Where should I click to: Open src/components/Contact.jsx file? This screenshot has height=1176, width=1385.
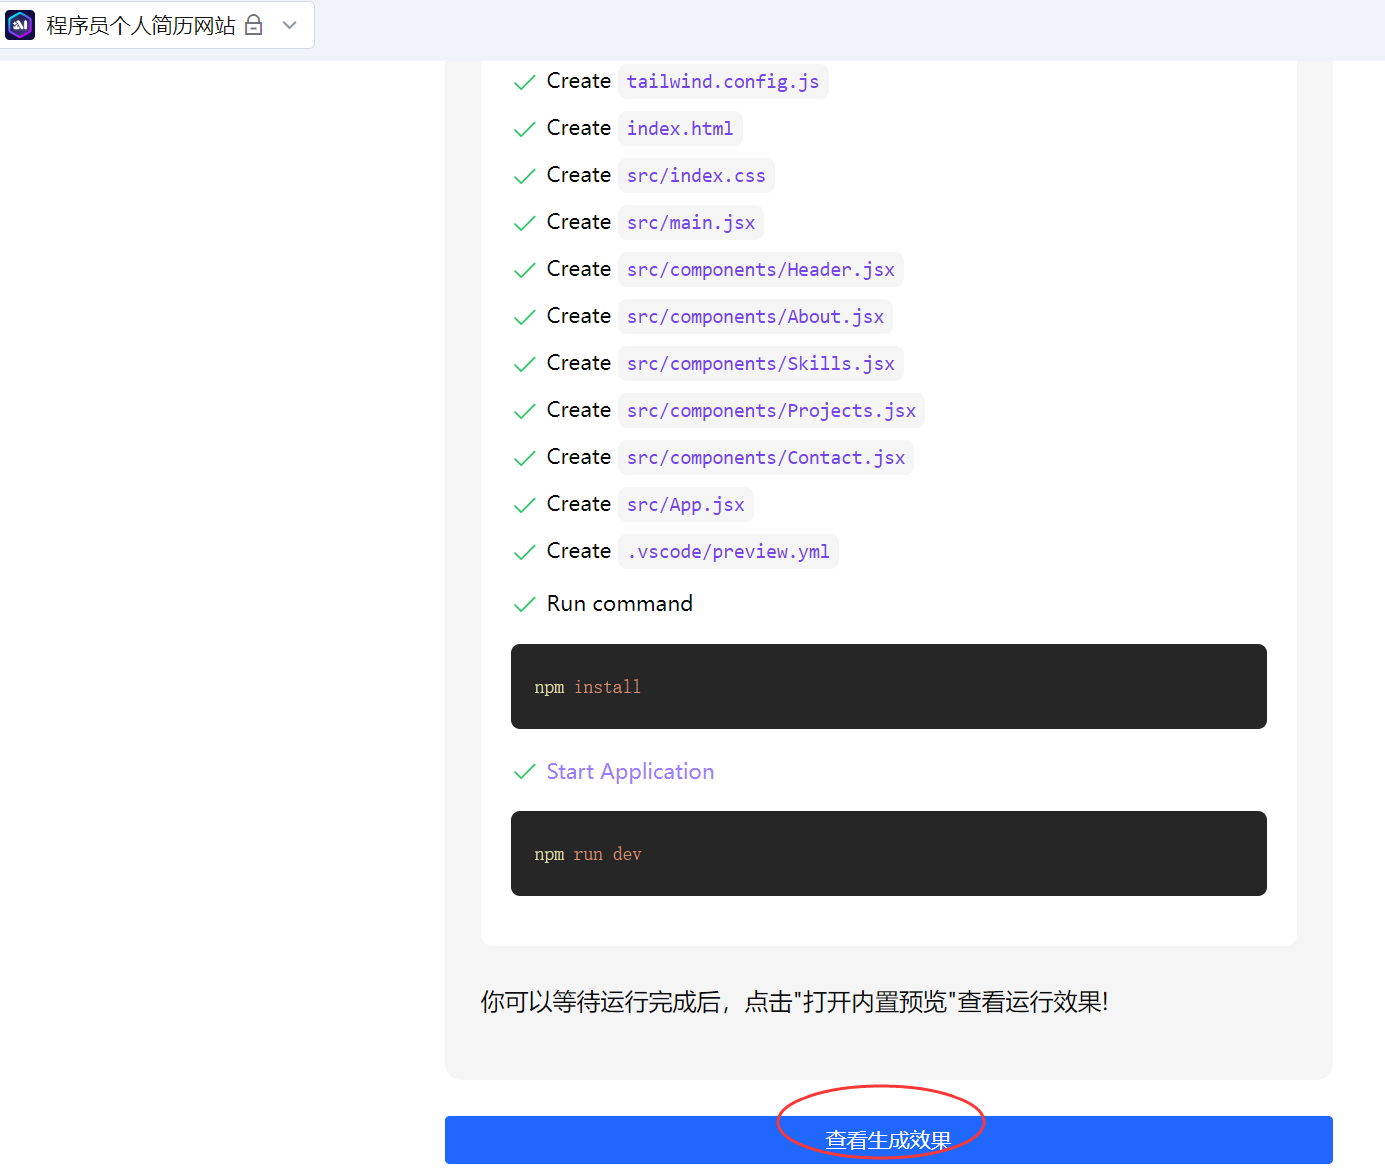765,458
